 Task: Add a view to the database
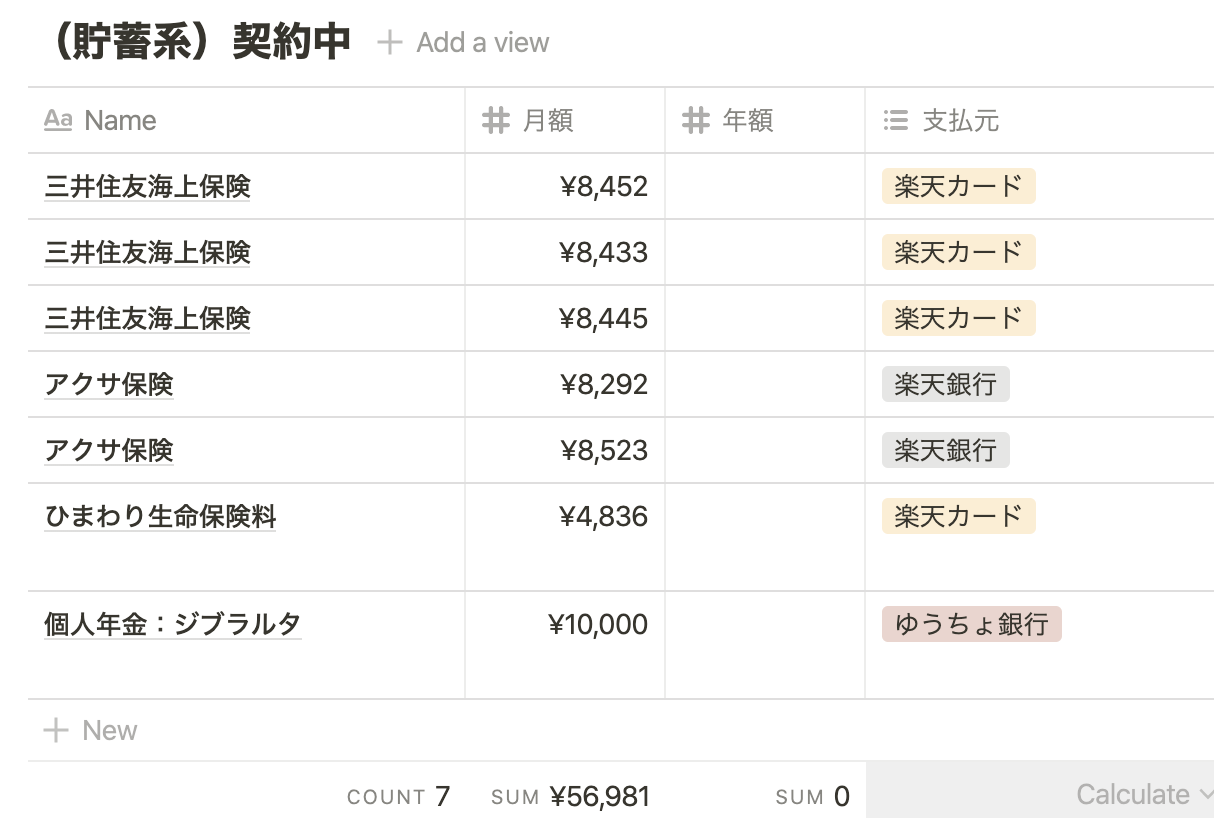click(x=463, y=42)
